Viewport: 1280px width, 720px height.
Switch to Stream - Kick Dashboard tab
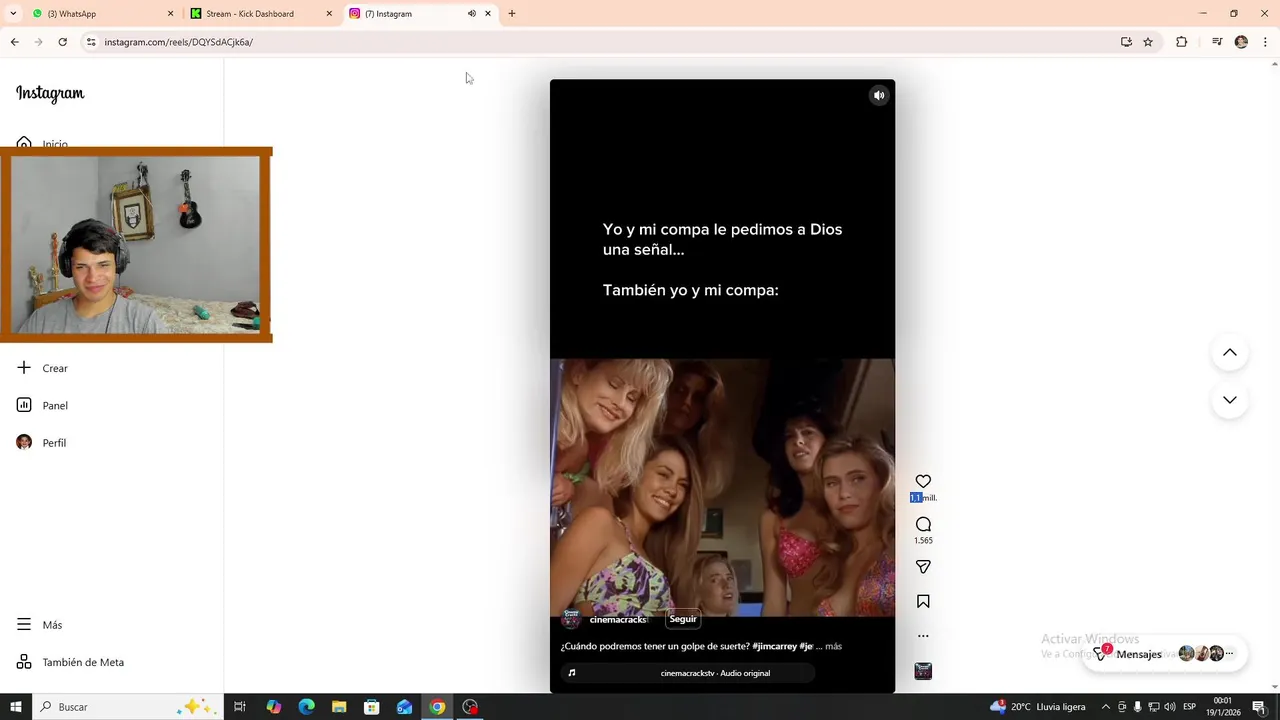click(260, 14)
